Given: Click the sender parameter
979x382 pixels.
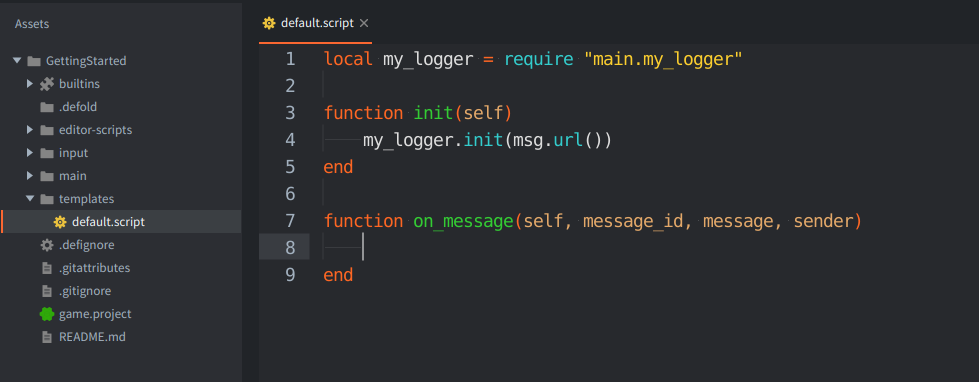Looking at the screenshot, I should pyautogui.click(x=823, y=222).
